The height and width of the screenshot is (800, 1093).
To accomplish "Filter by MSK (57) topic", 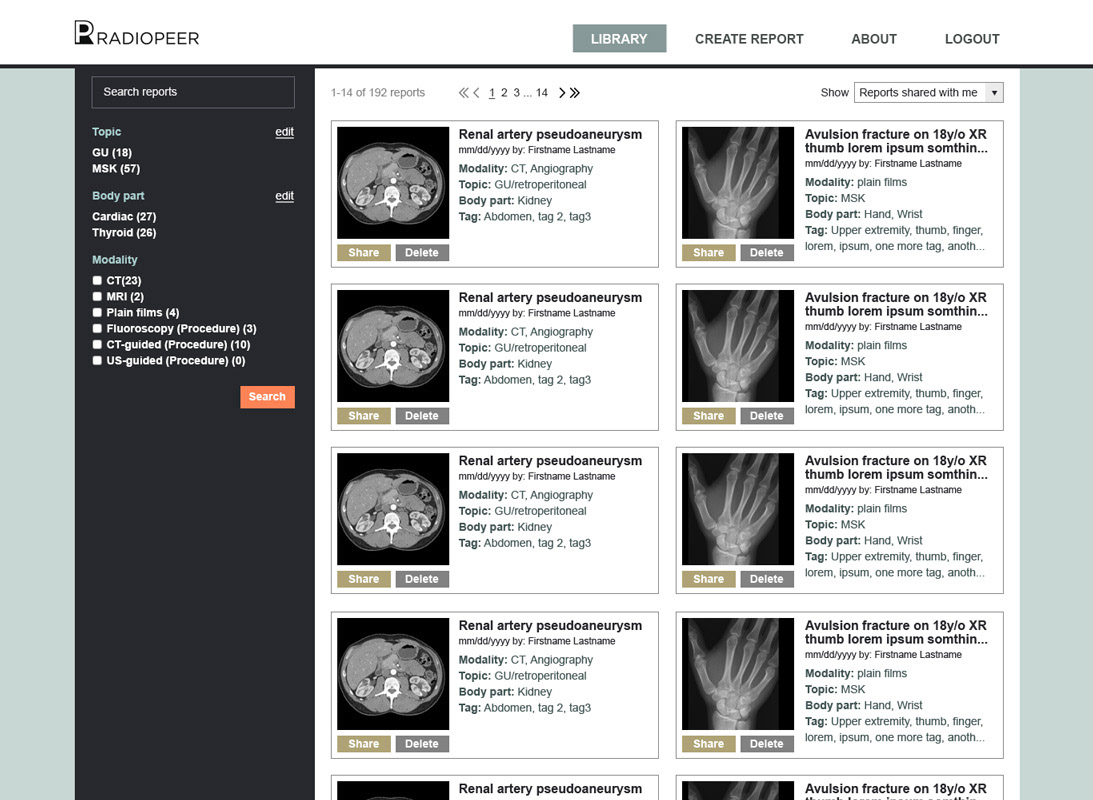I will pyautogui.click(x=116, y=169).
